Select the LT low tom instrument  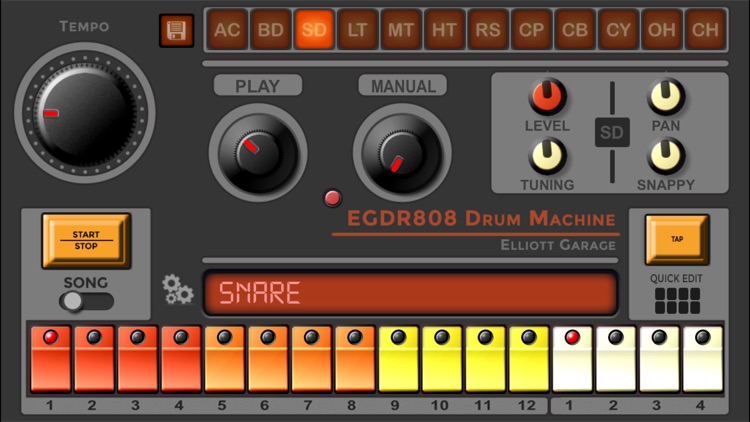pyautogui.click(x=357, y=30)
